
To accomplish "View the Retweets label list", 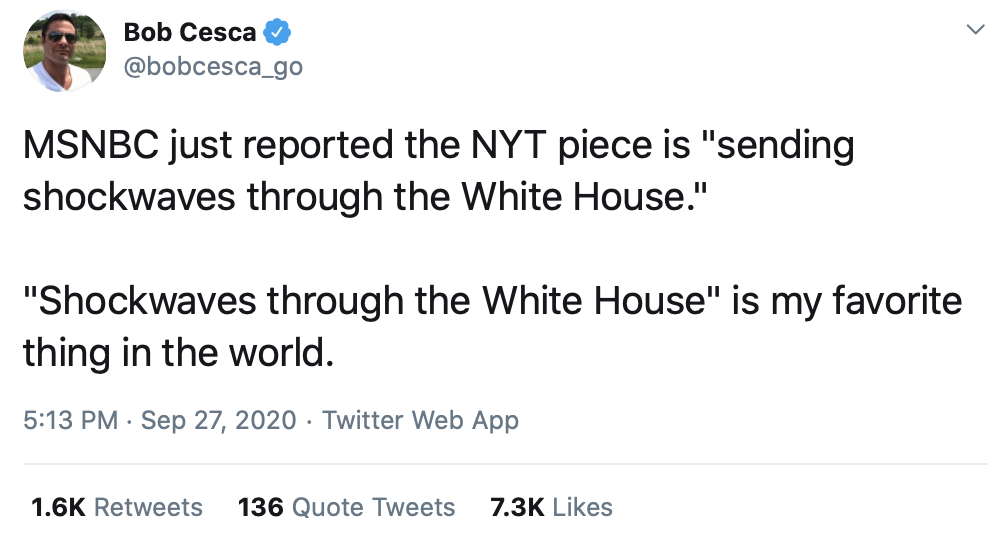I will point(148,507).
